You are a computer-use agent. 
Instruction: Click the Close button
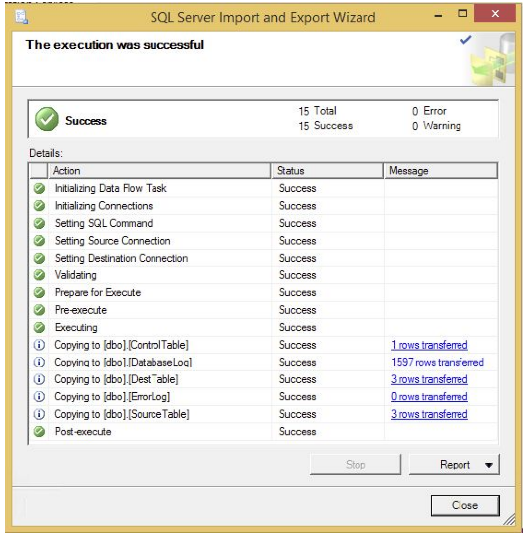coord(465,505)
